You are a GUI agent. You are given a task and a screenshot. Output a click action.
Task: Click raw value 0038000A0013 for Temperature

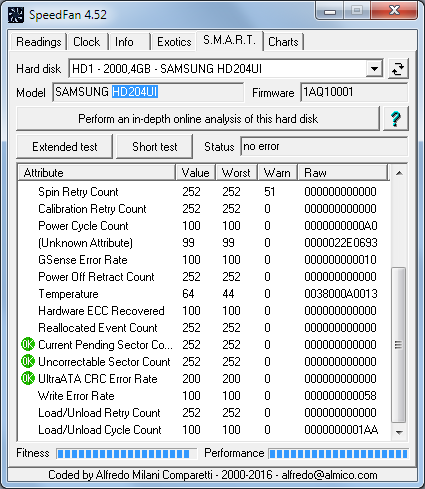[x=341, y=294]
